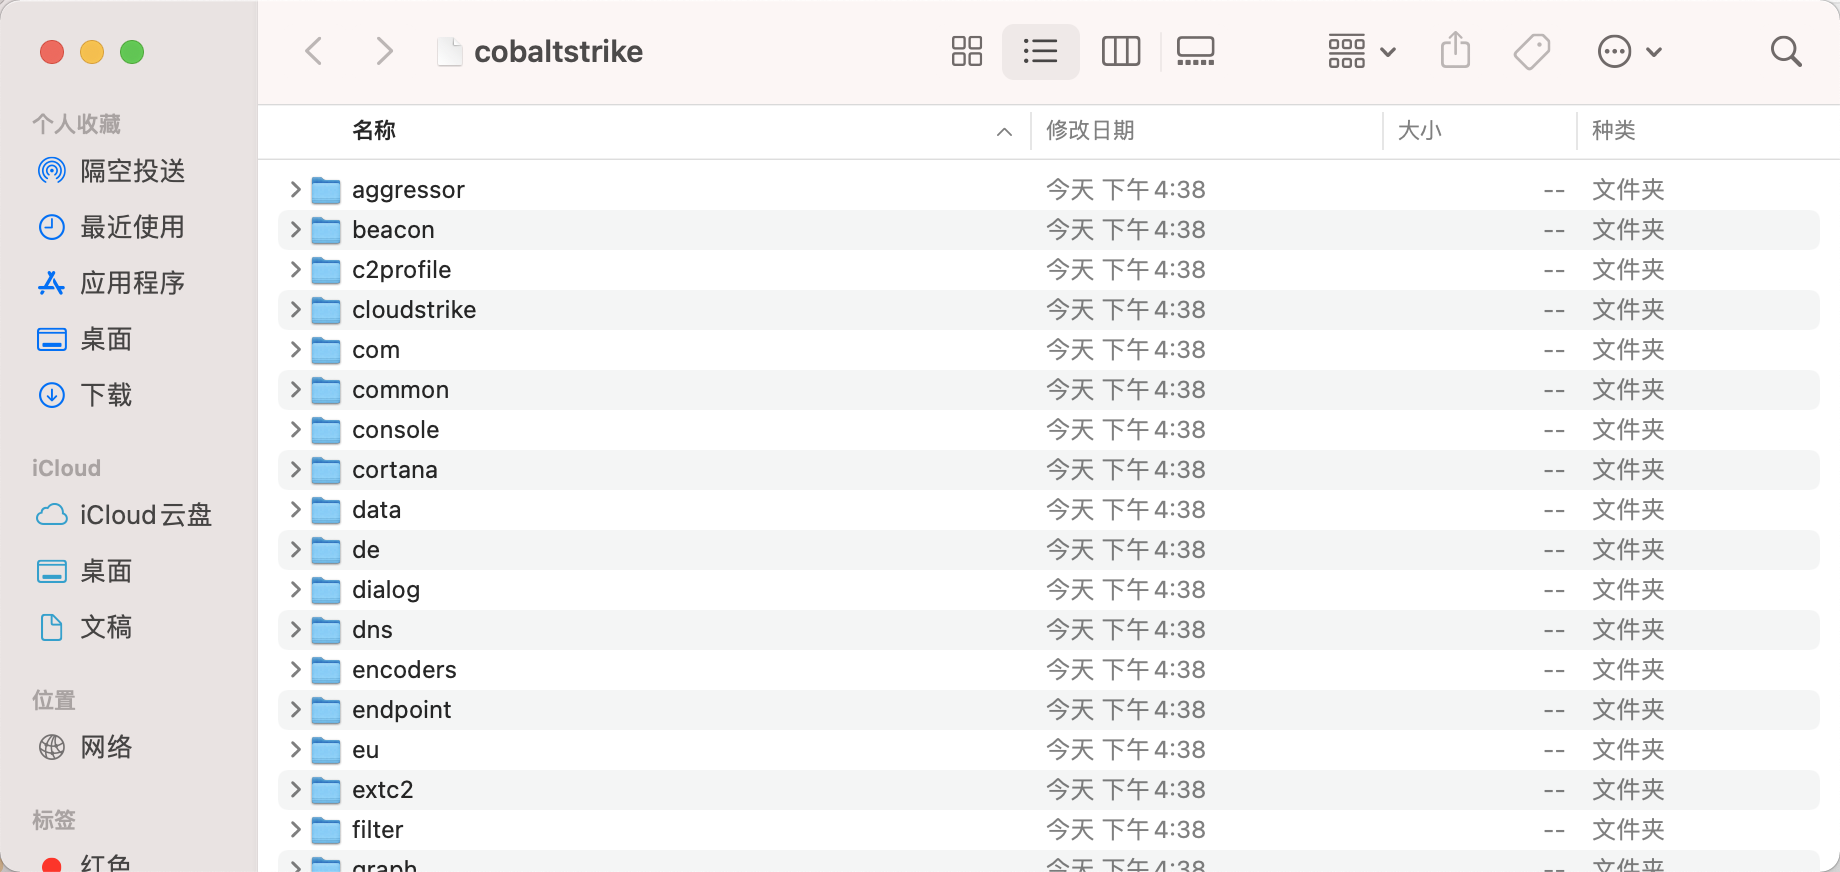Image resolution: width=1840 pixels, height=872 pixels.
Task: Open the group-by options dropdown
Action: pos(1361,51)
